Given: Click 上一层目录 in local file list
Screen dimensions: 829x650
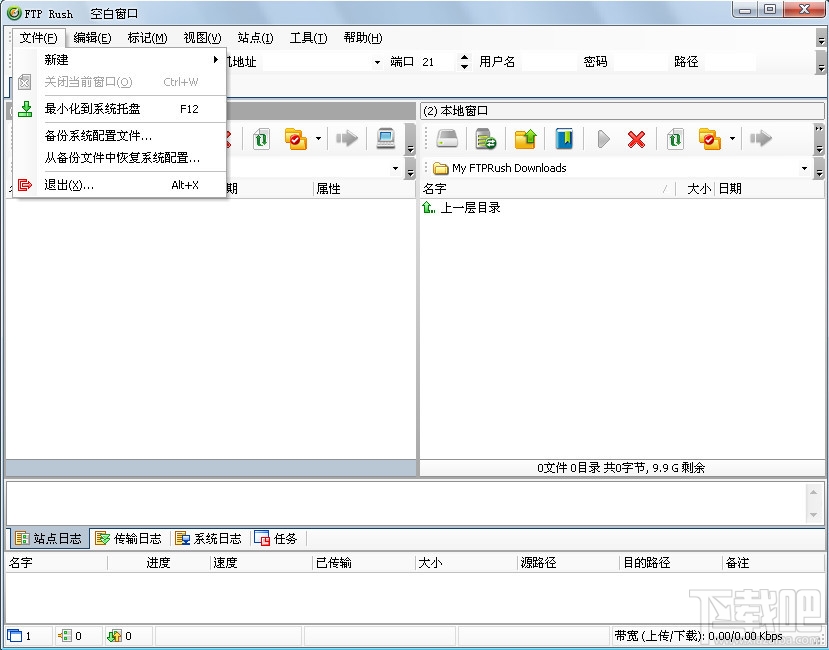Looking at the screenshot, I should point(462,208).
